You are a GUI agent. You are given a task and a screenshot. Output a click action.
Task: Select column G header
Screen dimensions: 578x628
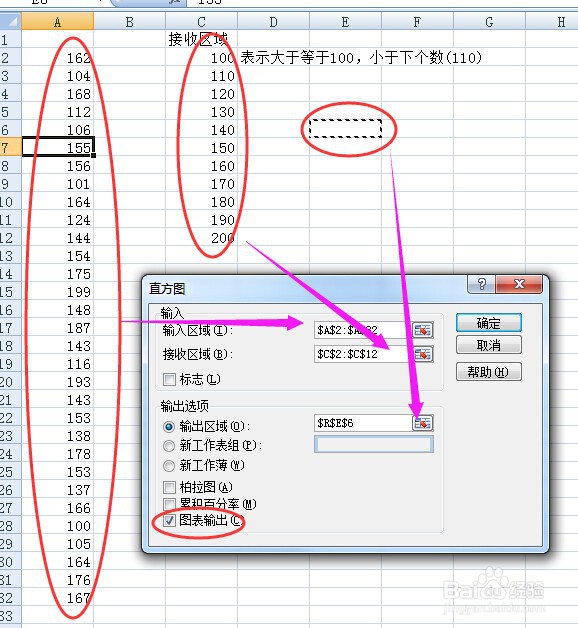click(489, 22)
